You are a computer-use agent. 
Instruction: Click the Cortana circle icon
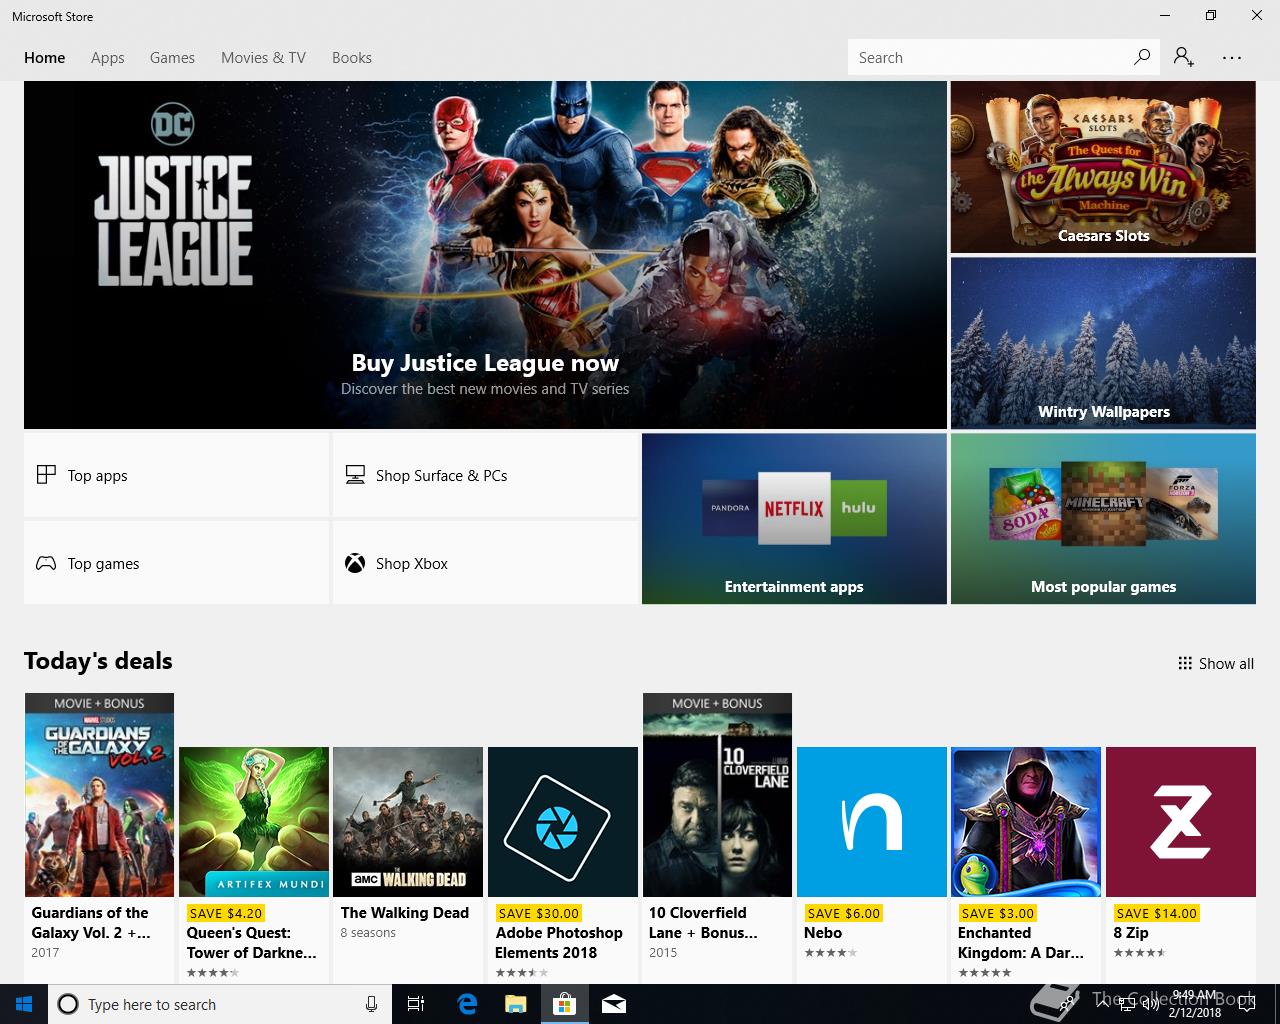(x=68, y=1004)
